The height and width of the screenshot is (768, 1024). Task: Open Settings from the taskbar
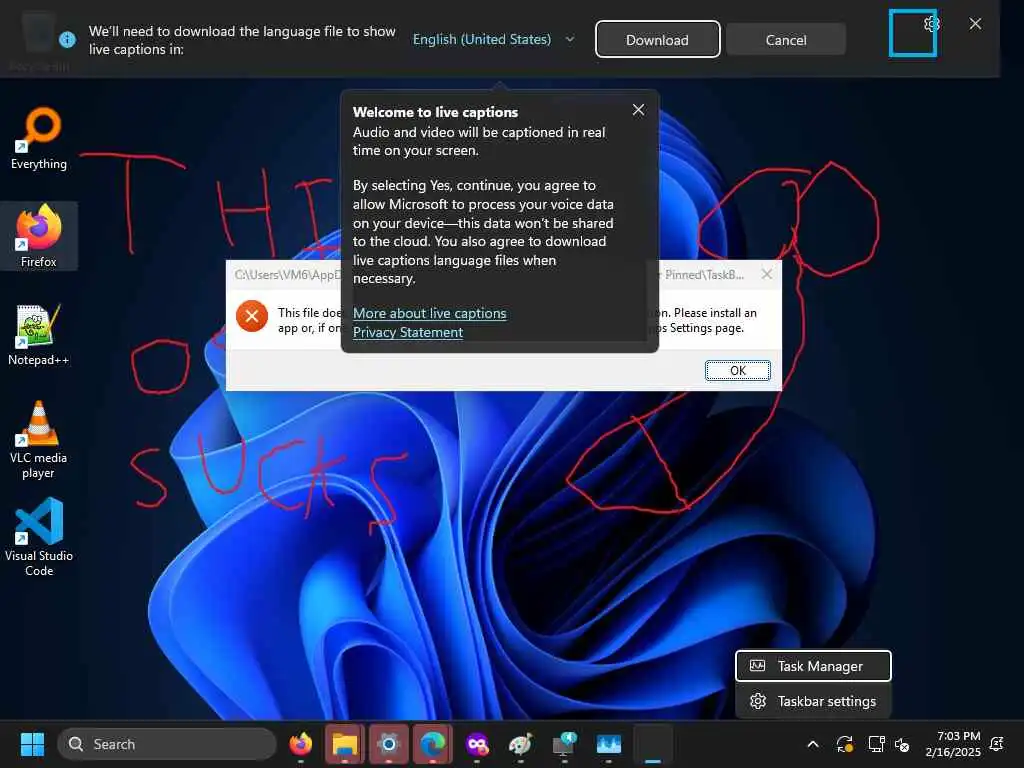point(389,744)
